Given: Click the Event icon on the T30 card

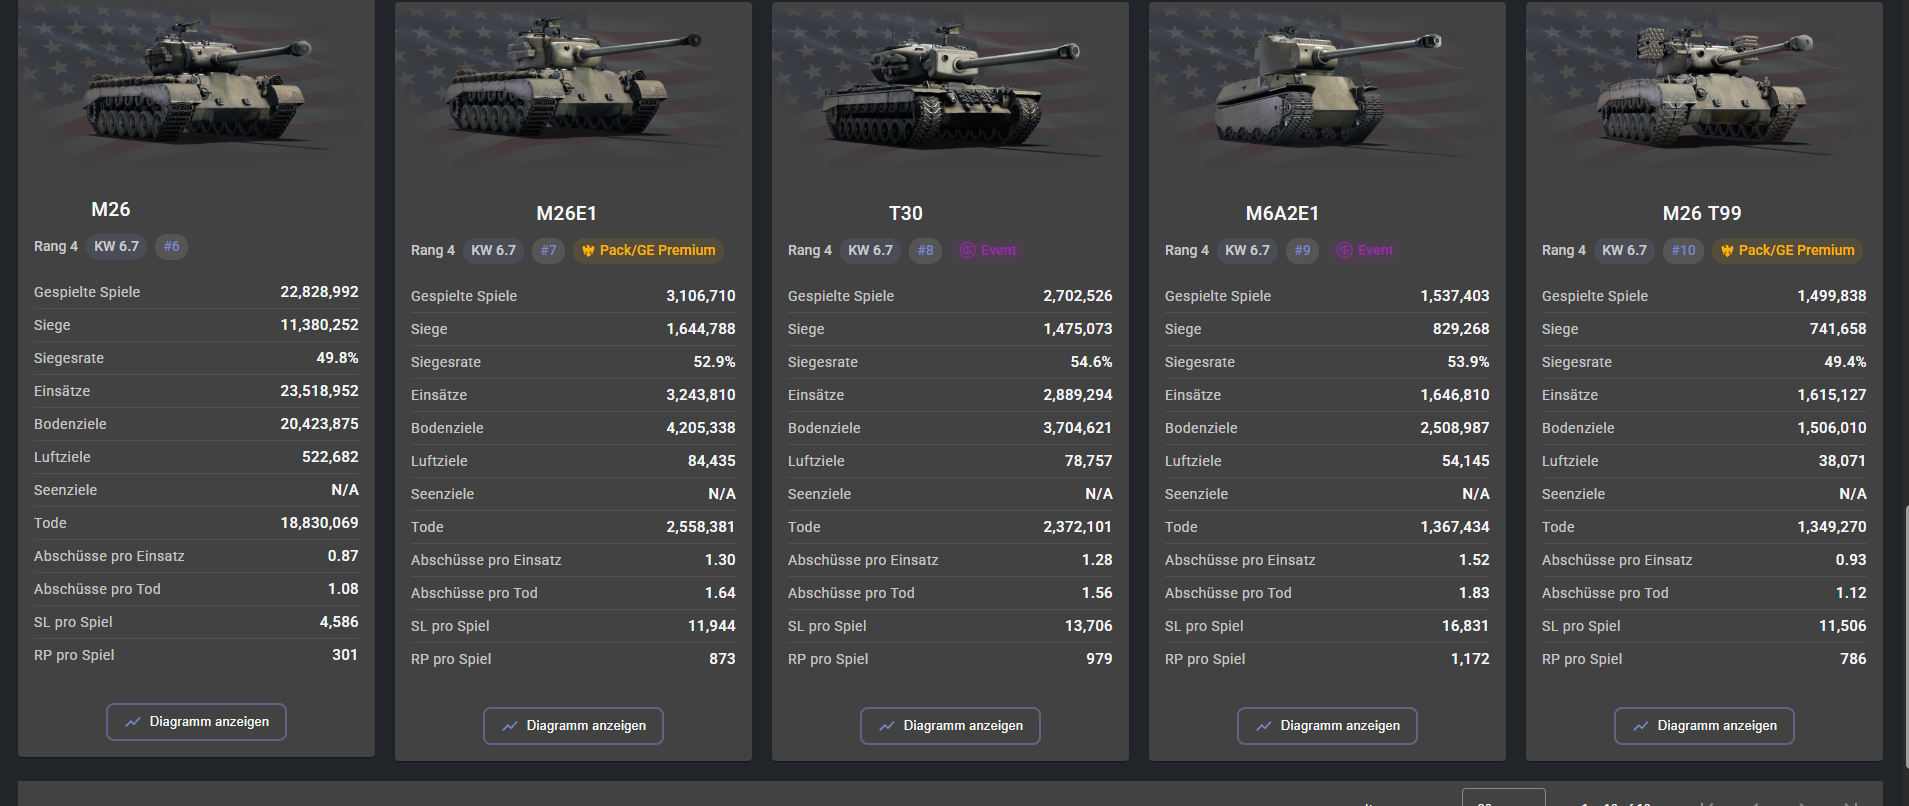Looking at the screenshot, I should coord(967,251).
